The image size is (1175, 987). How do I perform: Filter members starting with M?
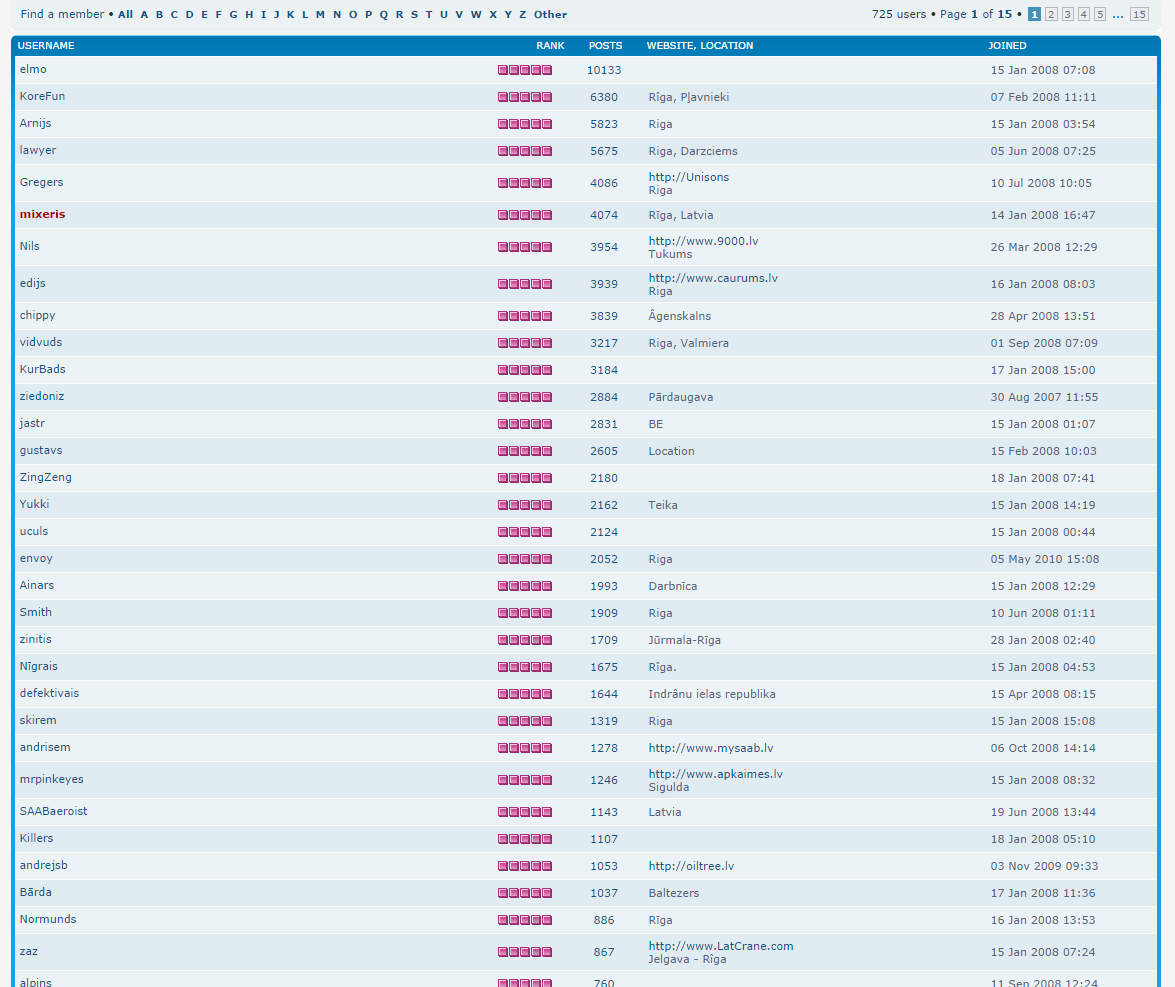(320, 14)
